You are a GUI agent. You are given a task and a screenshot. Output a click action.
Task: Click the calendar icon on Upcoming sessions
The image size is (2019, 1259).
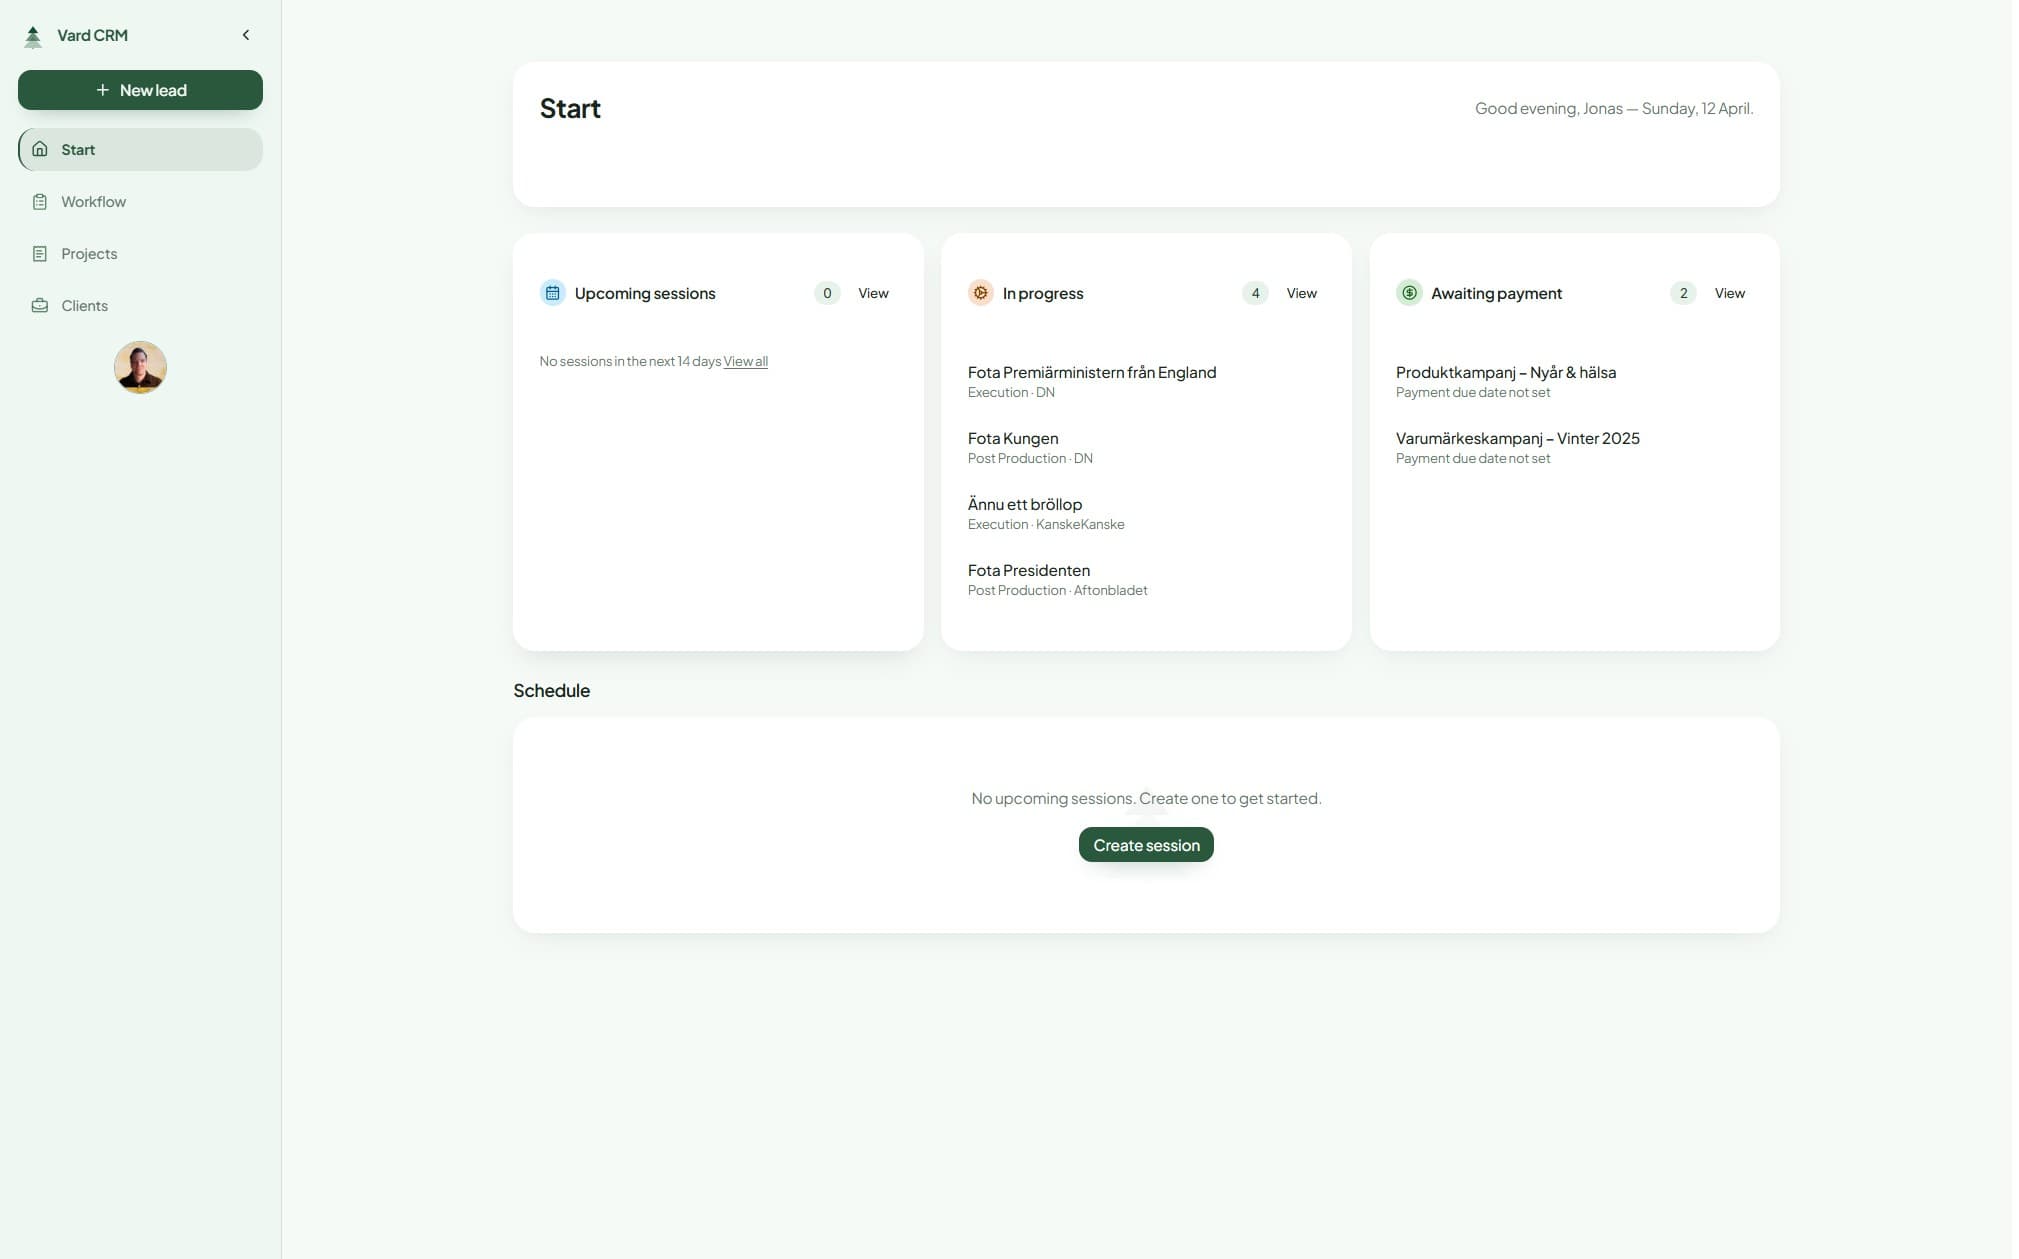click(x=552, y=292)
